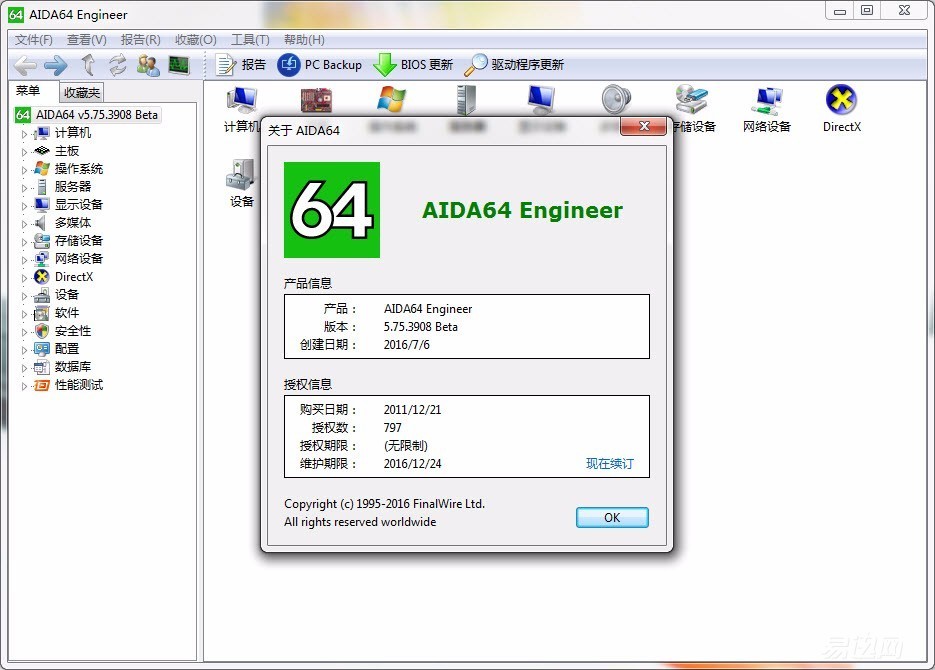Screen dimensions: 935x670
Task: Click the (无限制) license period value
Action: (x=405, y=445)
